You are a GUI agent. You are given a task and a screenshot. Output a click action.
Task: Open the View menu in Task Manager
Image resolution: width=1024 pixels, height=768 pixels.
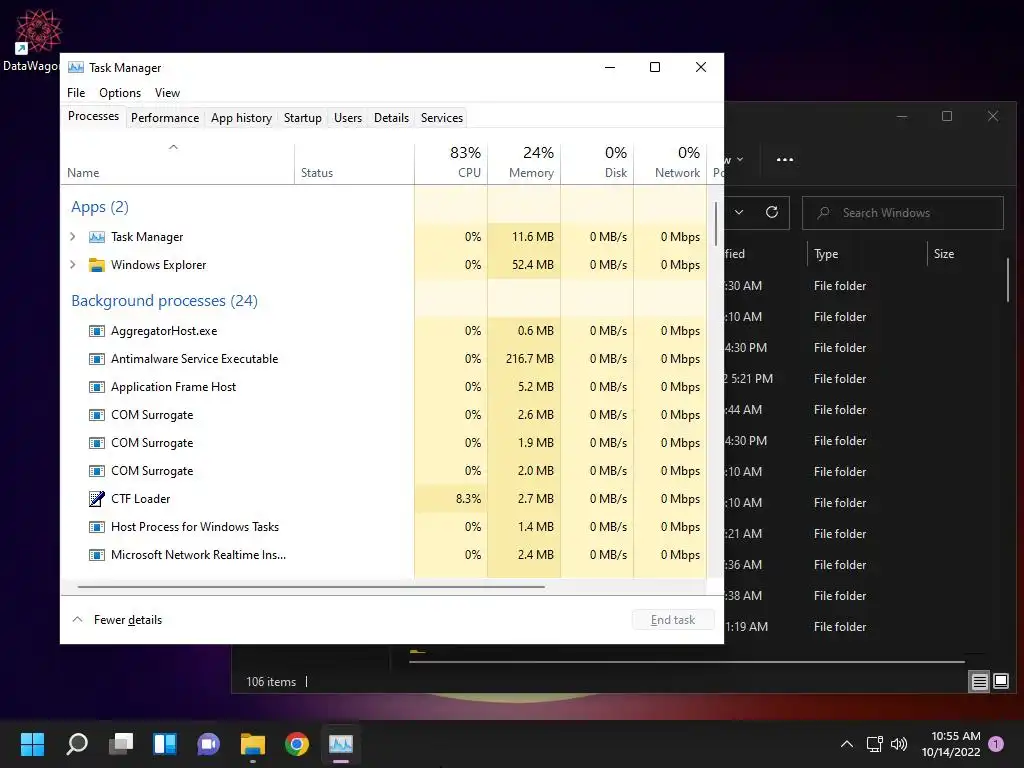click(167, 93)
